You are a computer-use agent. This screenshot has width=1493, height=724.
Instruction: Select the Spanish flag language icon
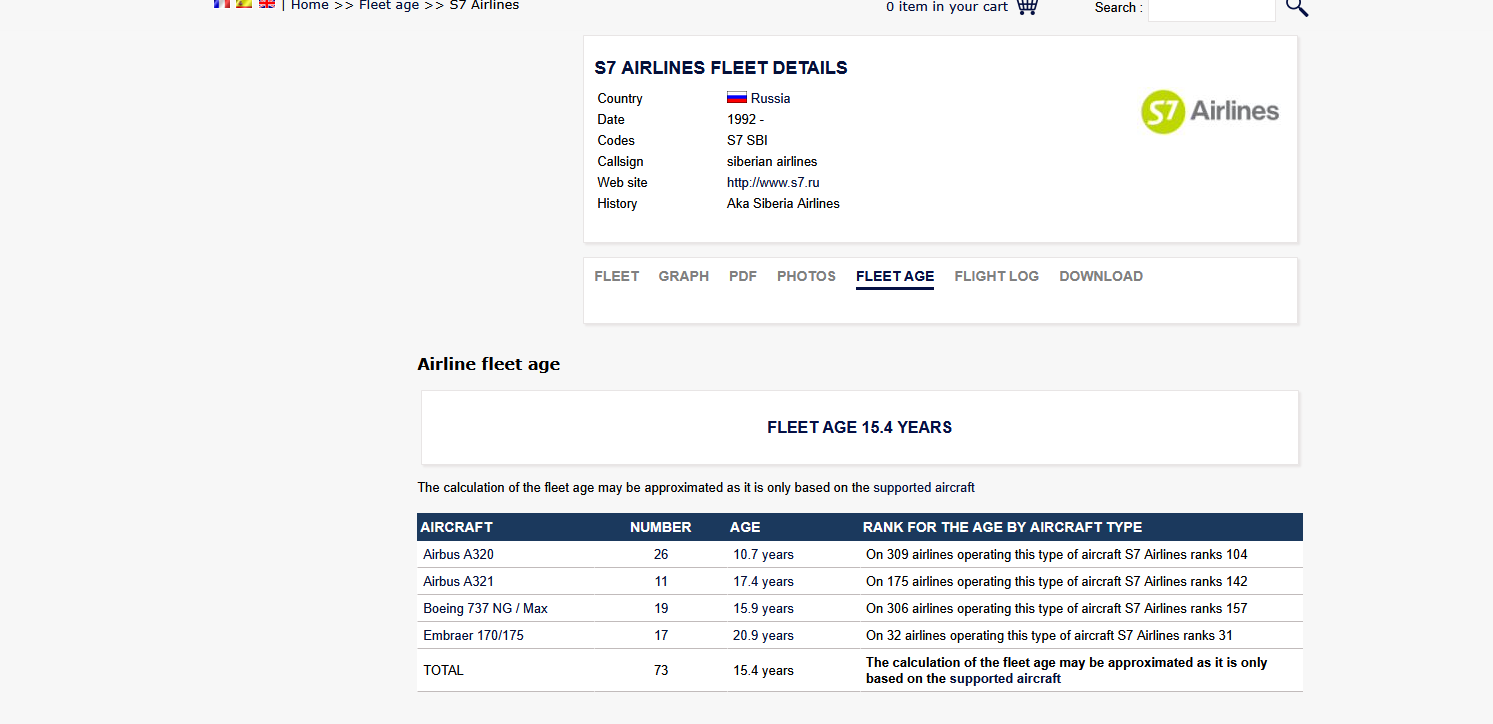click(x=244, y=3)
